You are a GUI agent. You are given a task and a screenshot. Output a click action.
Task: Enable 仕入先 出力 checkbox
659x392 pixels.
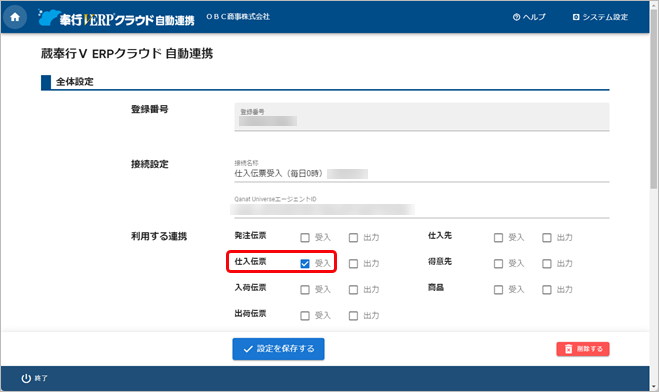pos(547,238)
